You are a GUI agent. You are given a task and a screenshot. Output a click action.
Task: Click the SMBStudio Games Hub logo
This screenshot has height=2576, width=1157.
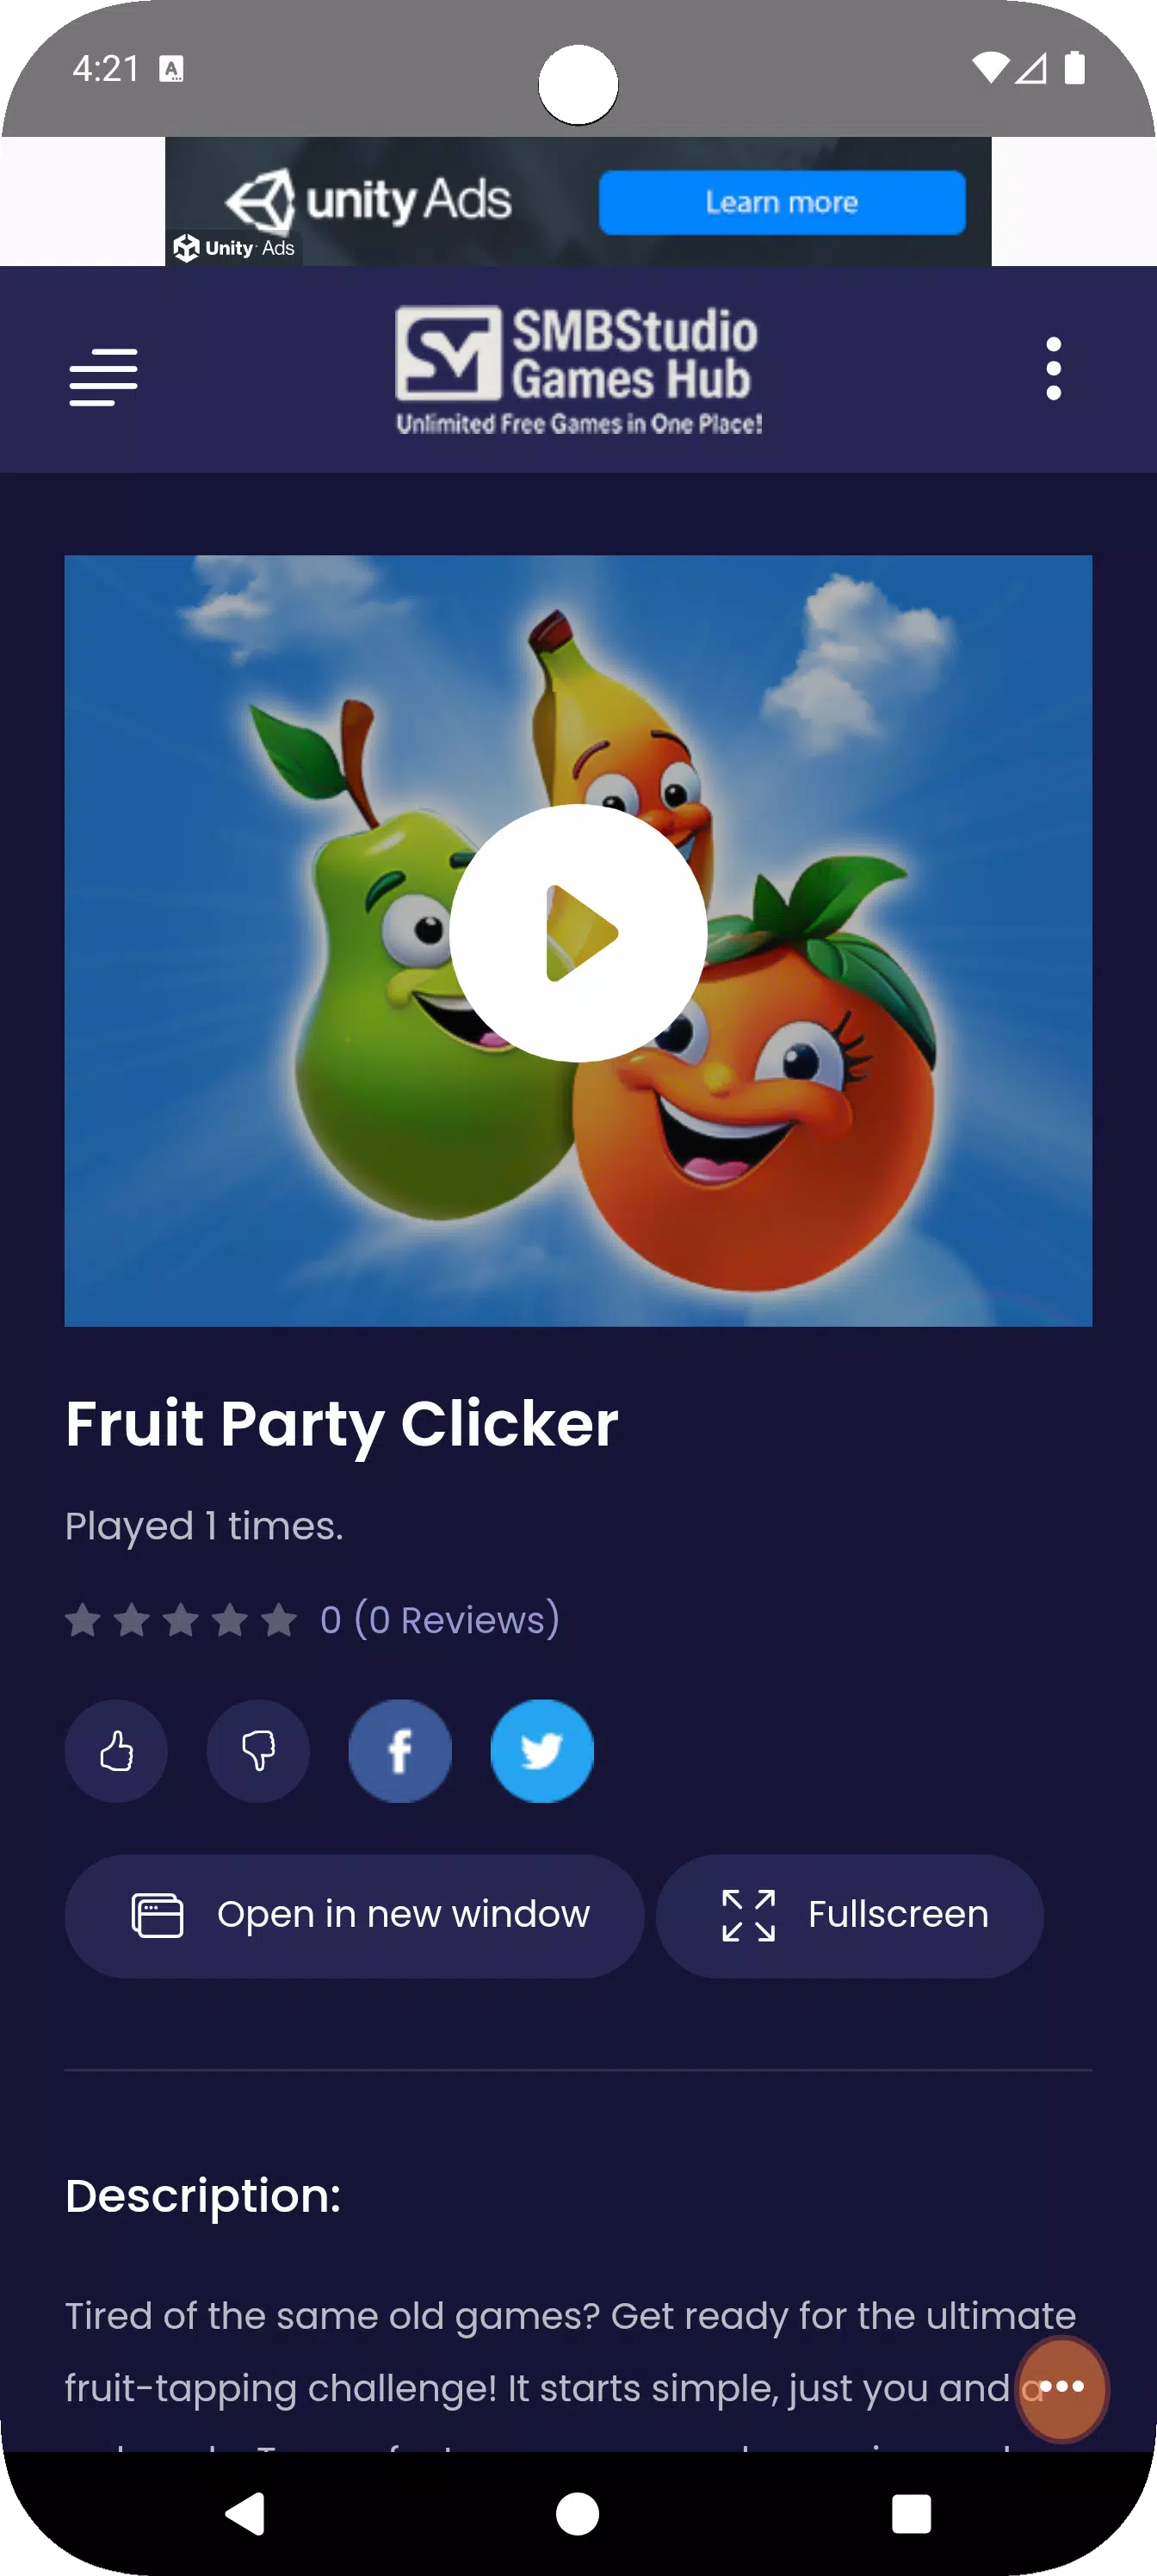pyautogui.click(x=579, y=370)
